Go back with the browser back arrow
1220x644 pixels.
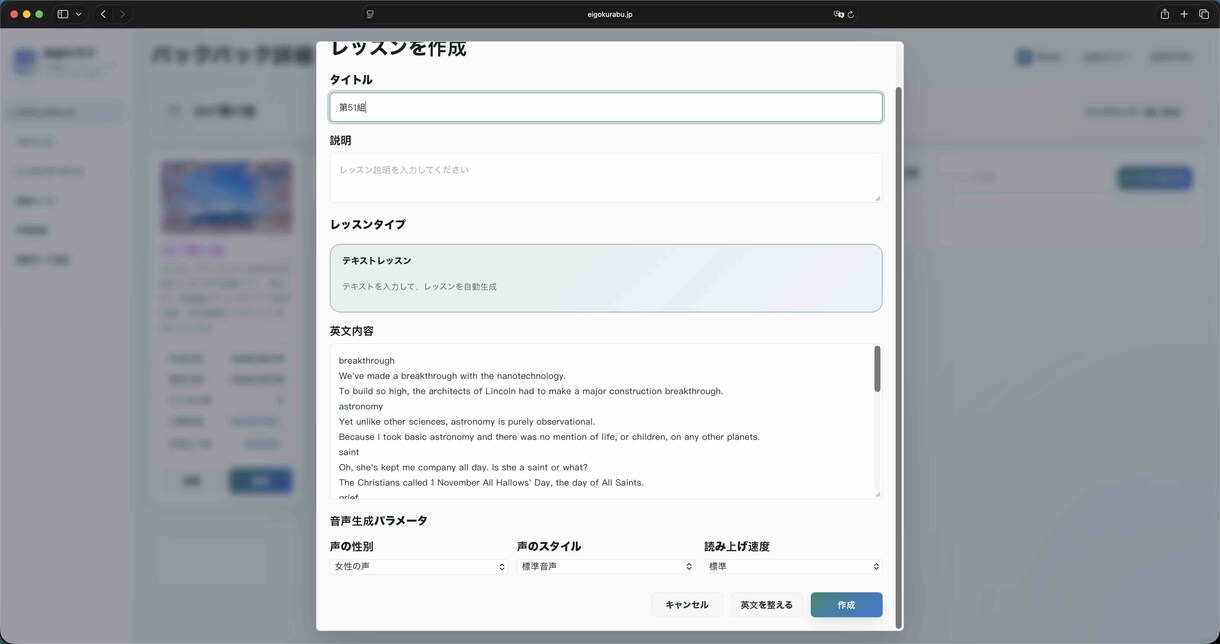[103, 14]
